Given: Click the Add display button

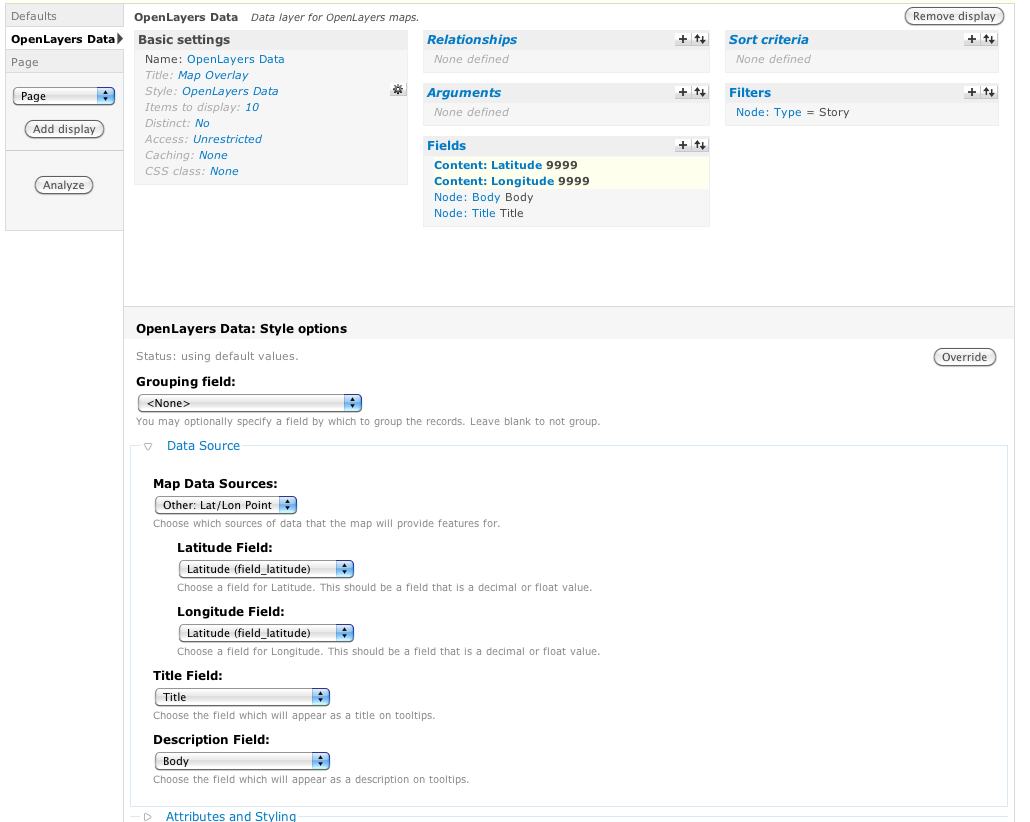Looking at the screenshot, I should click(64, 129).
